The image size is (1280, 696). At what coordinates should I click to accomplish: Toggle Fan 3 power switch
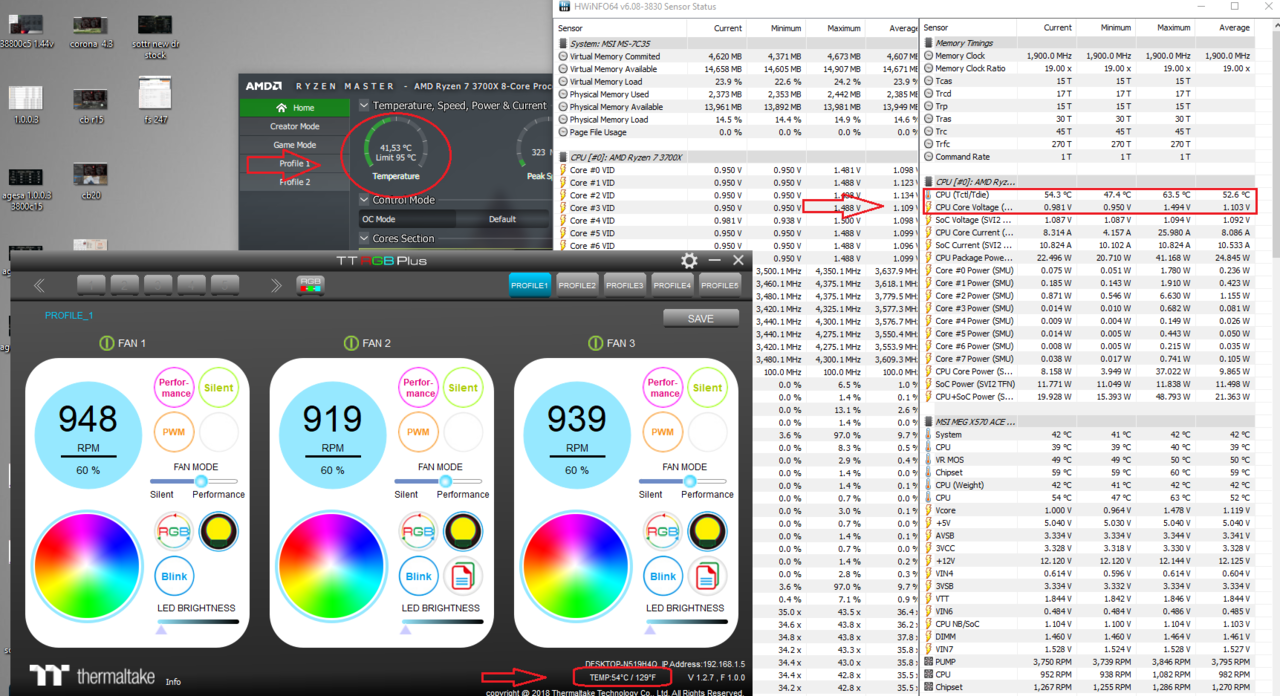point(596,343)
